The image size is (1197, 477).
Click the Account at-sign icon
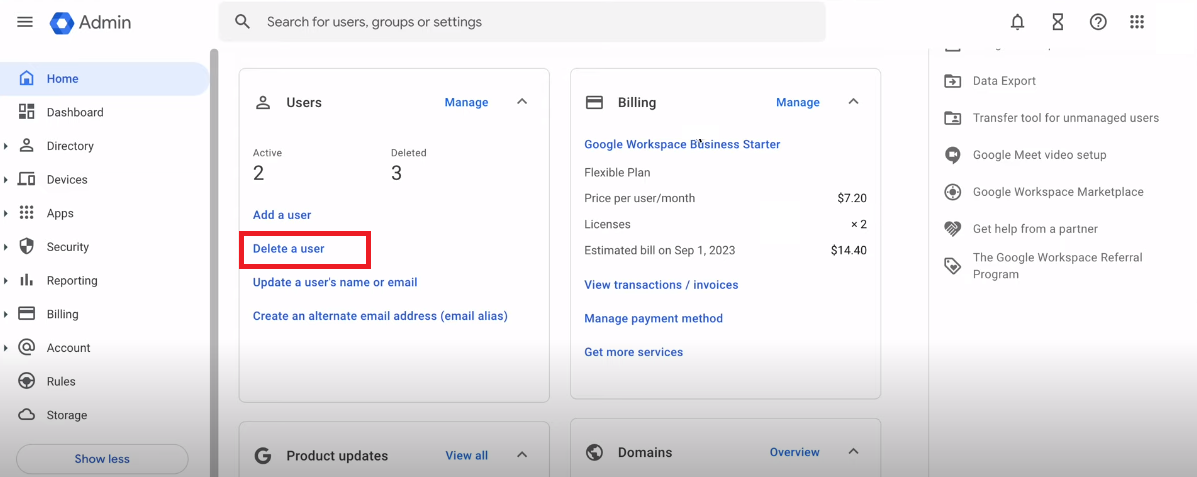pyautogui.click(x=27, y=347)
